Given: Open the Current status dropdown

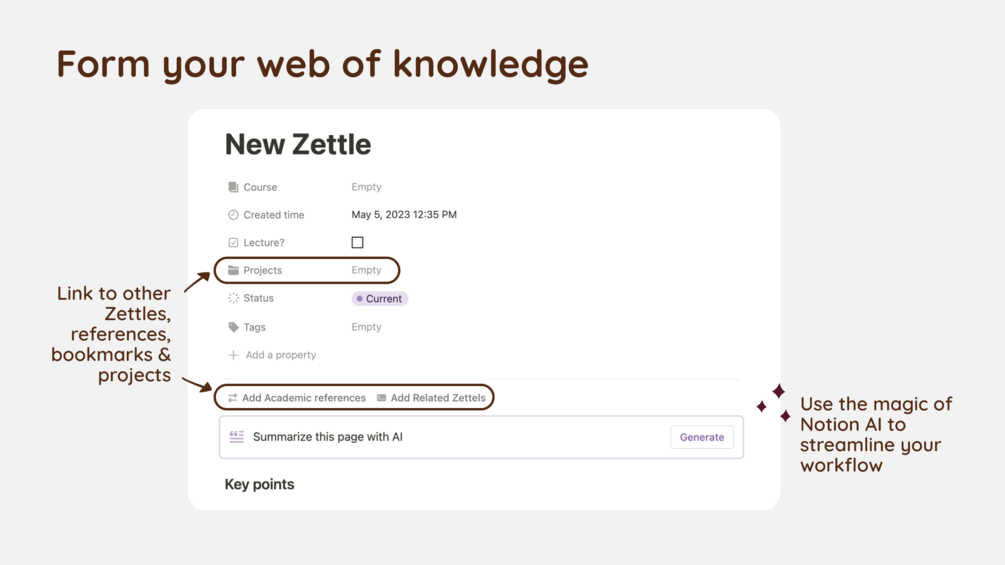Looking at the screenshot, I should pyautogui.click(x=379, y=299).
